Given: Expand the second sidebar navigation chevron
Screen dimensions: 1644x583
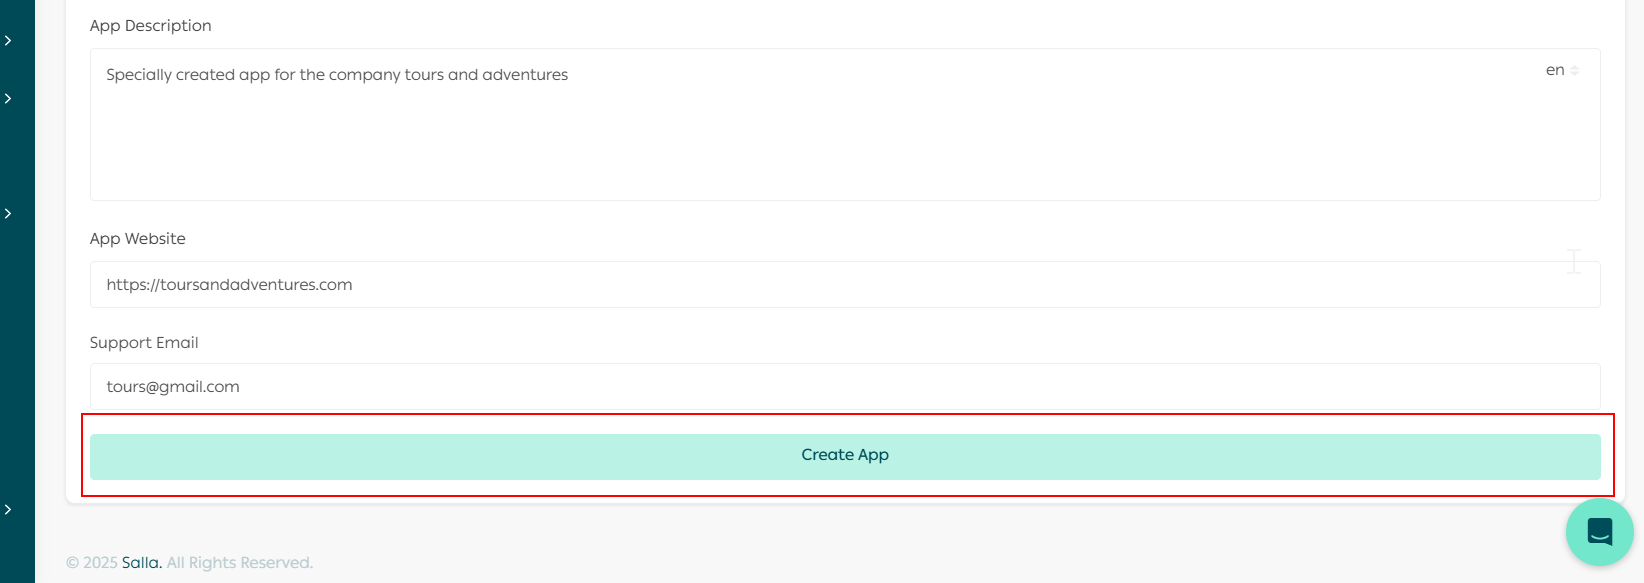Looking at the screenshot, I should click(8, 97).
